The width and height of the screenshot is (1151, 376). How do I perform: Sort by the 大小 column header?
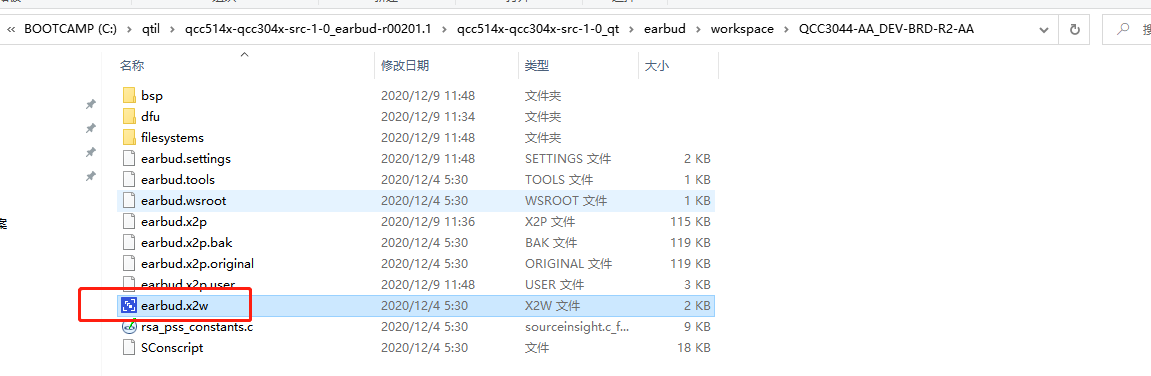pos(656,65)
